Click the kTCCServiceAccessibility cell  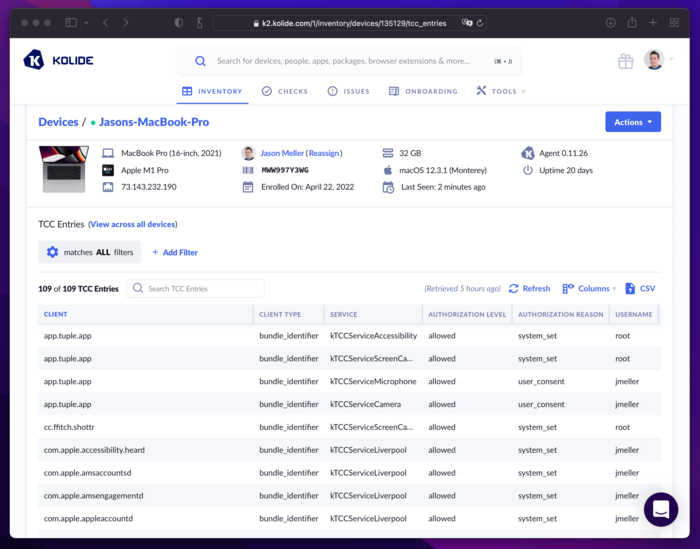[x=373, y=336]
